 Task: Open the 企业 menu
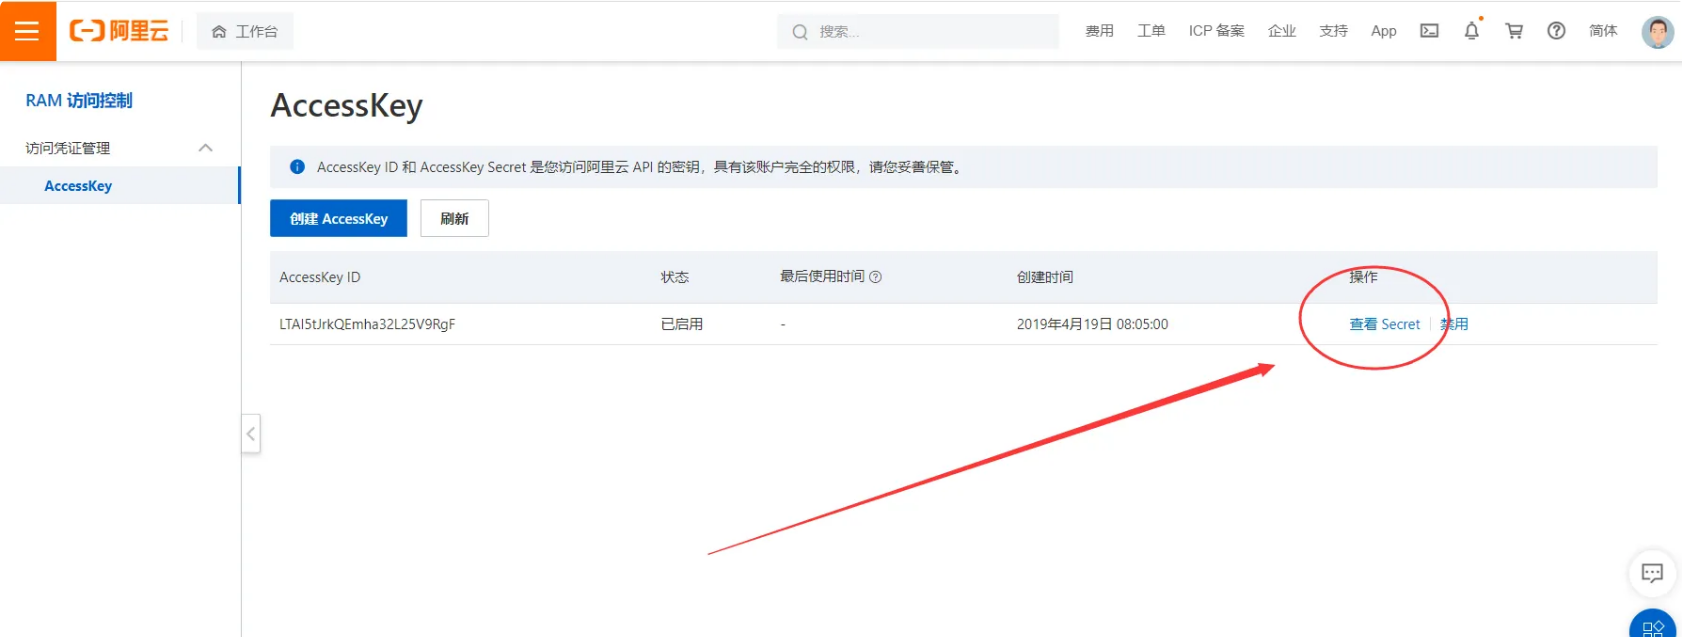pos(1282,31)
